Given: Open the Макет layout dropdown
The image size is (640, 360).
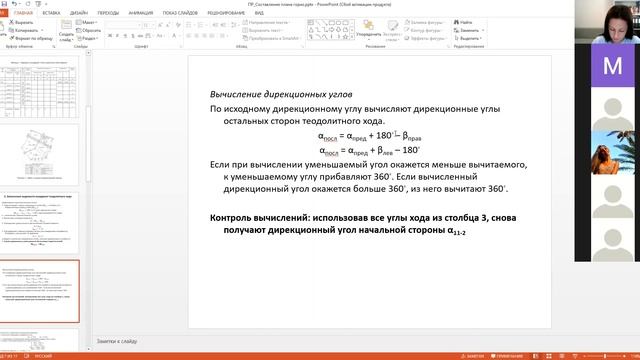Looking at the screenshot, I should click(x=87, y=22).
